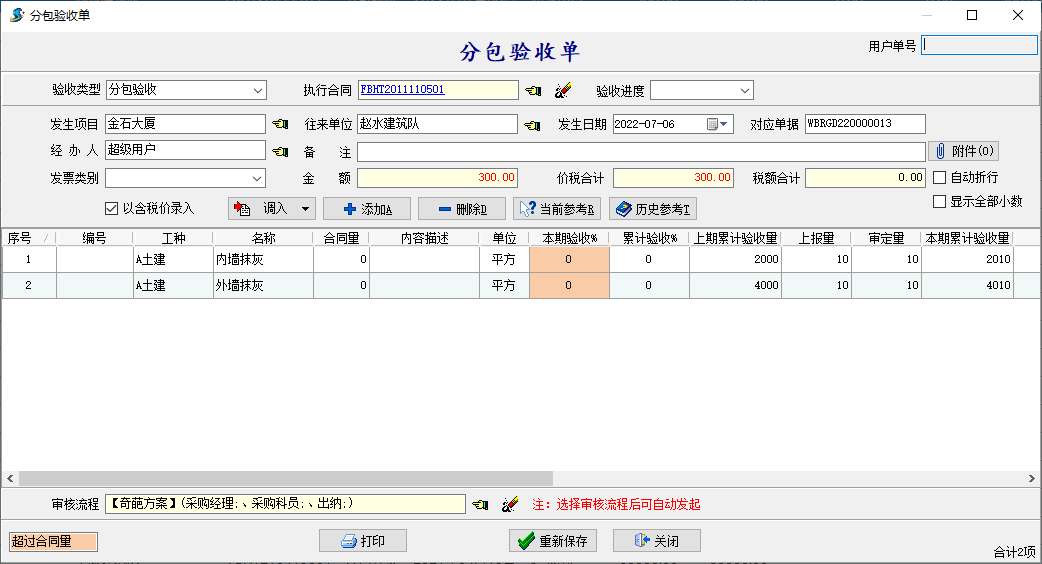Image resolution: width=1042 pixels, height=564 pixels.
Task: Click the clear icon beside 审核流程
Action: (510, 505)
